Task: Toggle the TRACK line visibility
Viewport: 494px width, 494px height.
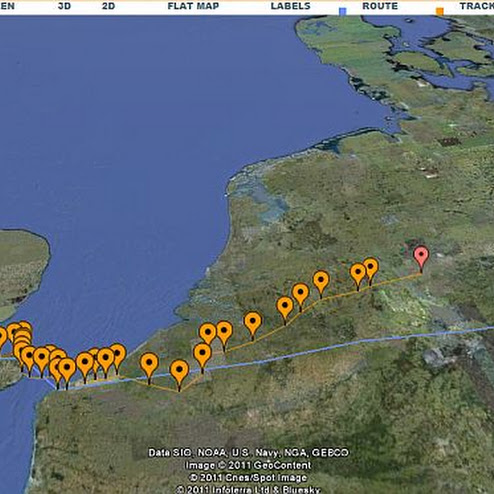Action: pyautogui.click(x=477, y=6)
